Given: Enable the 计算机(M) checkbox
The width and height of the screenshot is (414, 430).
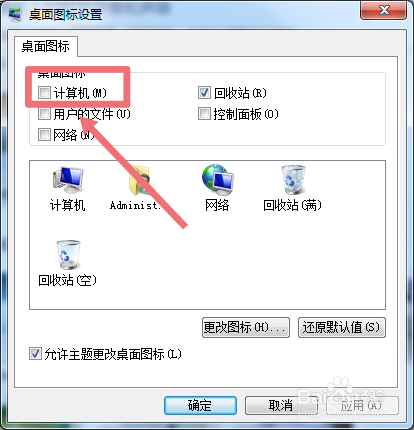Looking at the screenshot, I should pos(44,93).
